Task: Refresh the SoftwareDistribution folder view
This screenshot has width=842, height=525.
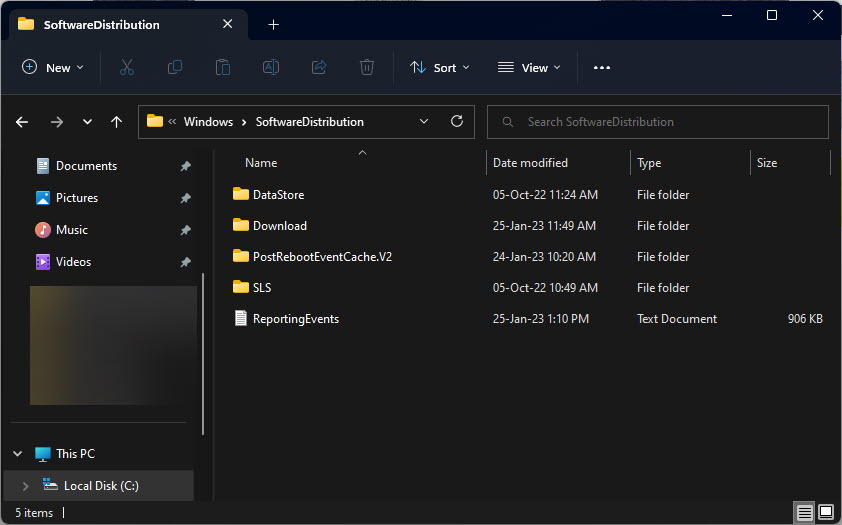Action: 457,121
